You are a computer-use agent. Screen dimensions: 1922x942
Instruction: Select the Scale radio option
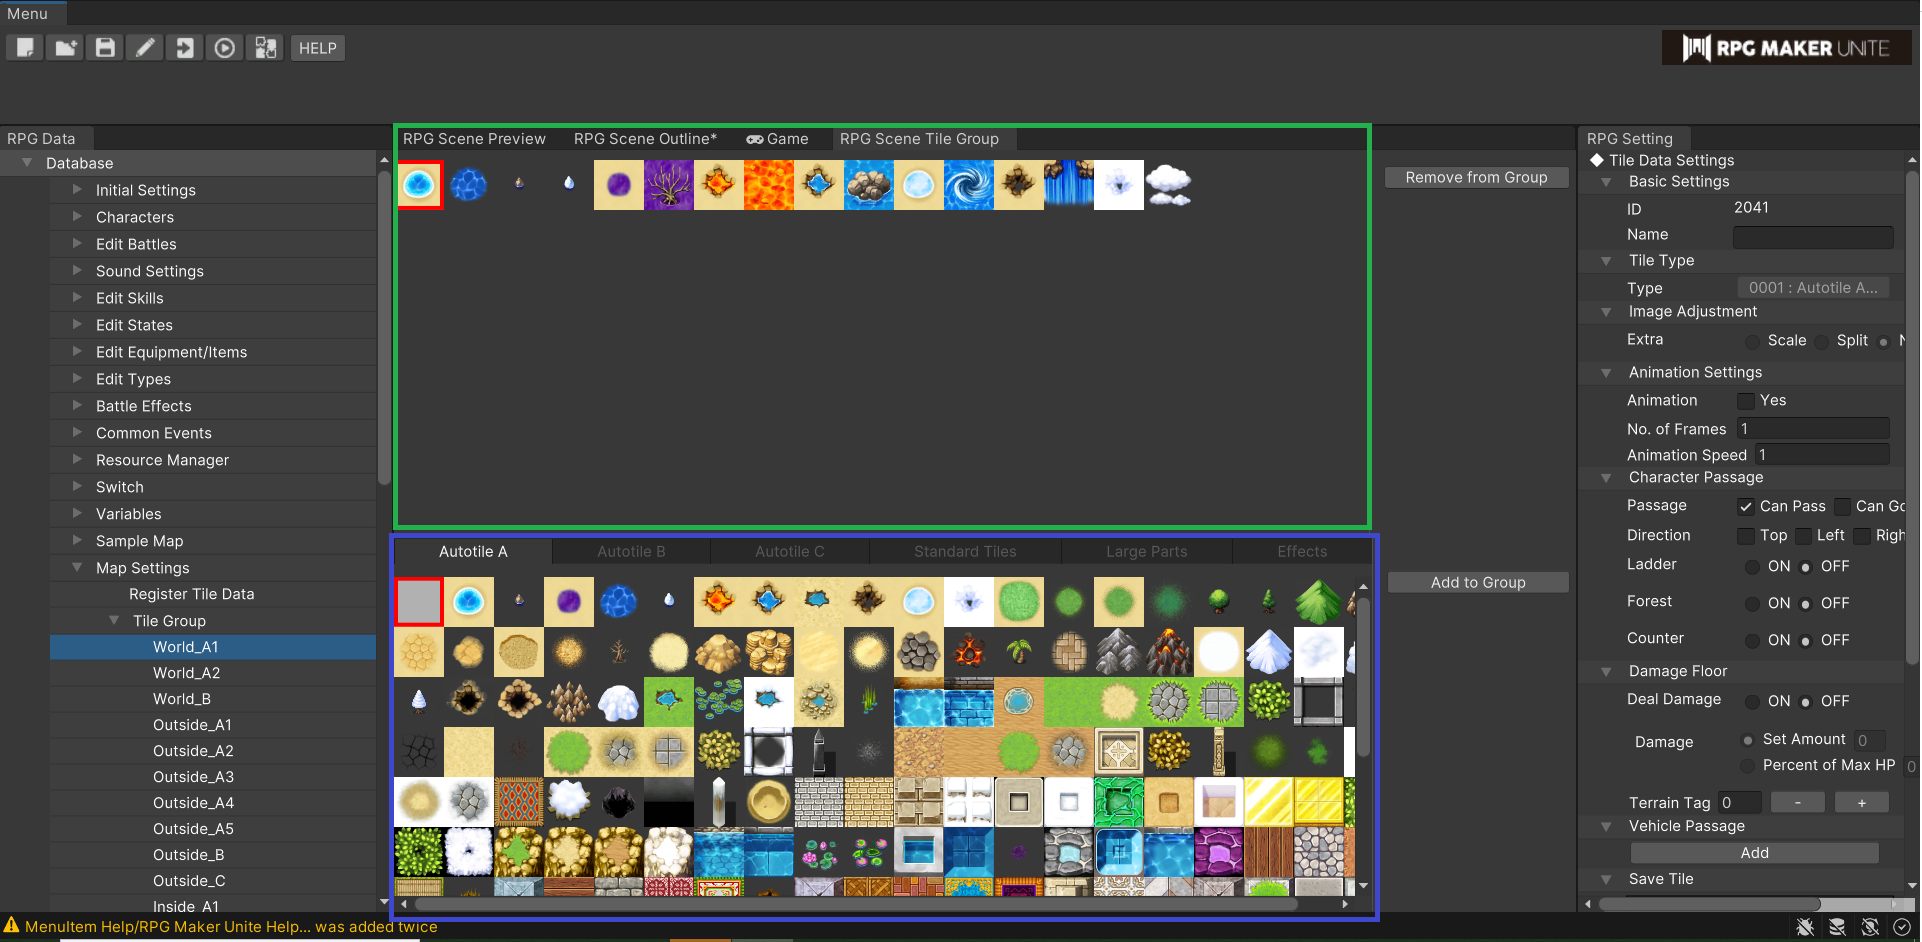(x=1752, y=342)
